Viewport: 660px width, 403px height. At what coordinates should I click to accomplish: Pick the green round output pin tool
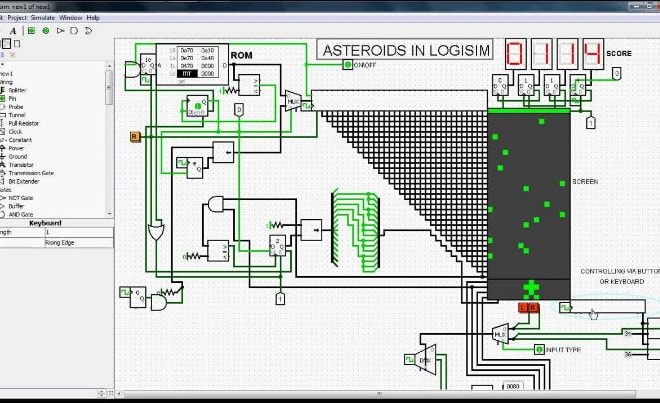pos(46,31)
